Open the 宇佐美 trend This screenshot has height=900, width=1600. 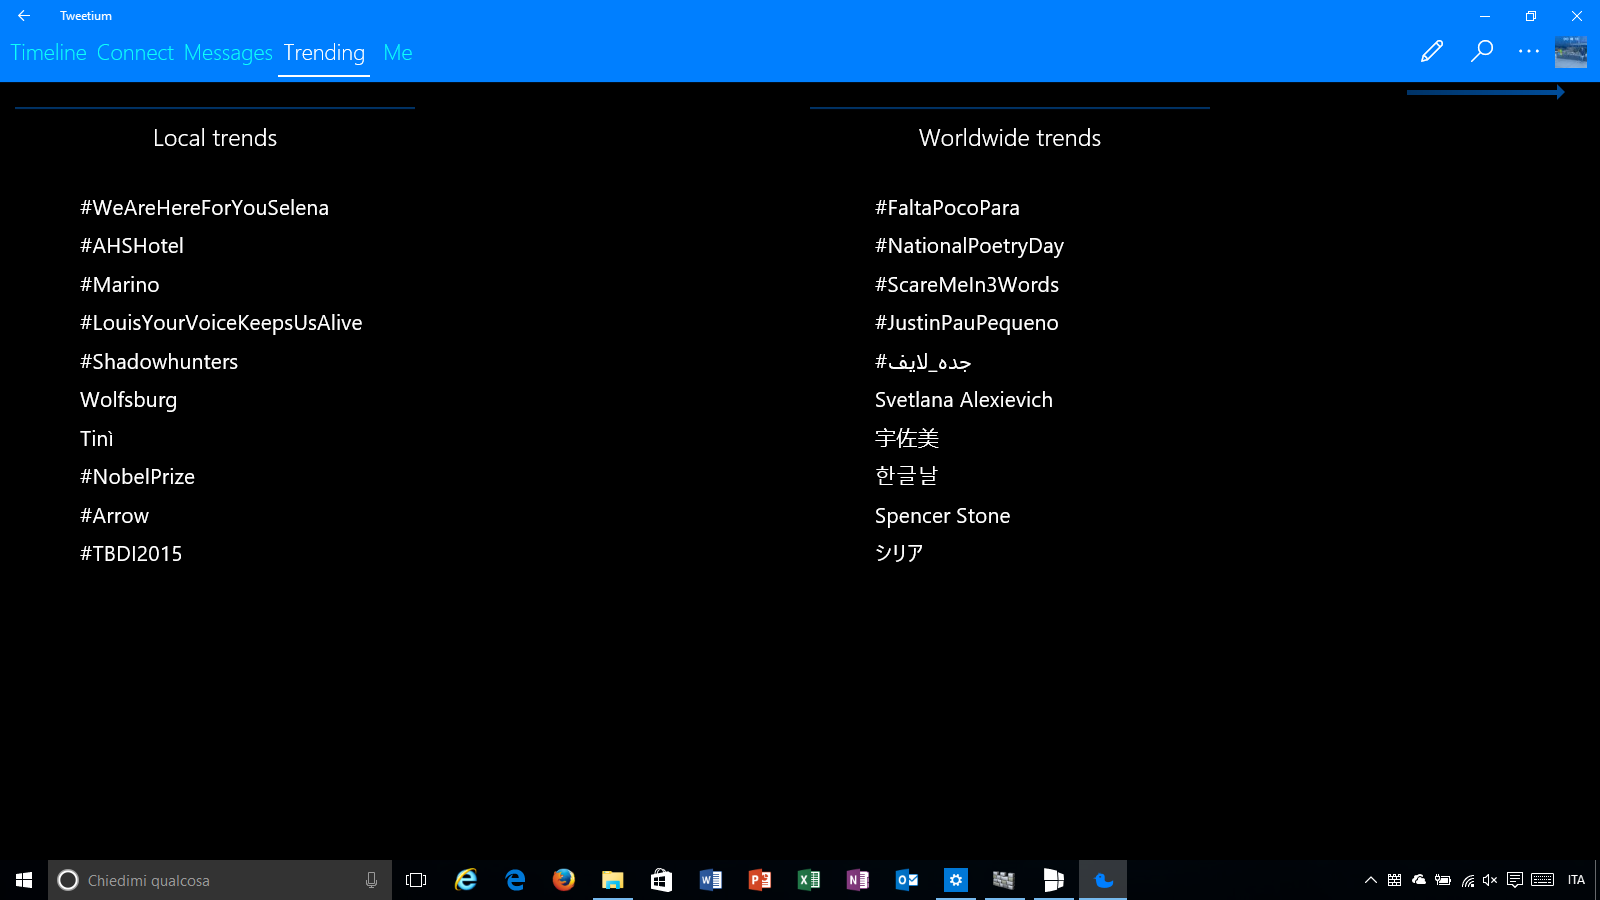[907, 438]
